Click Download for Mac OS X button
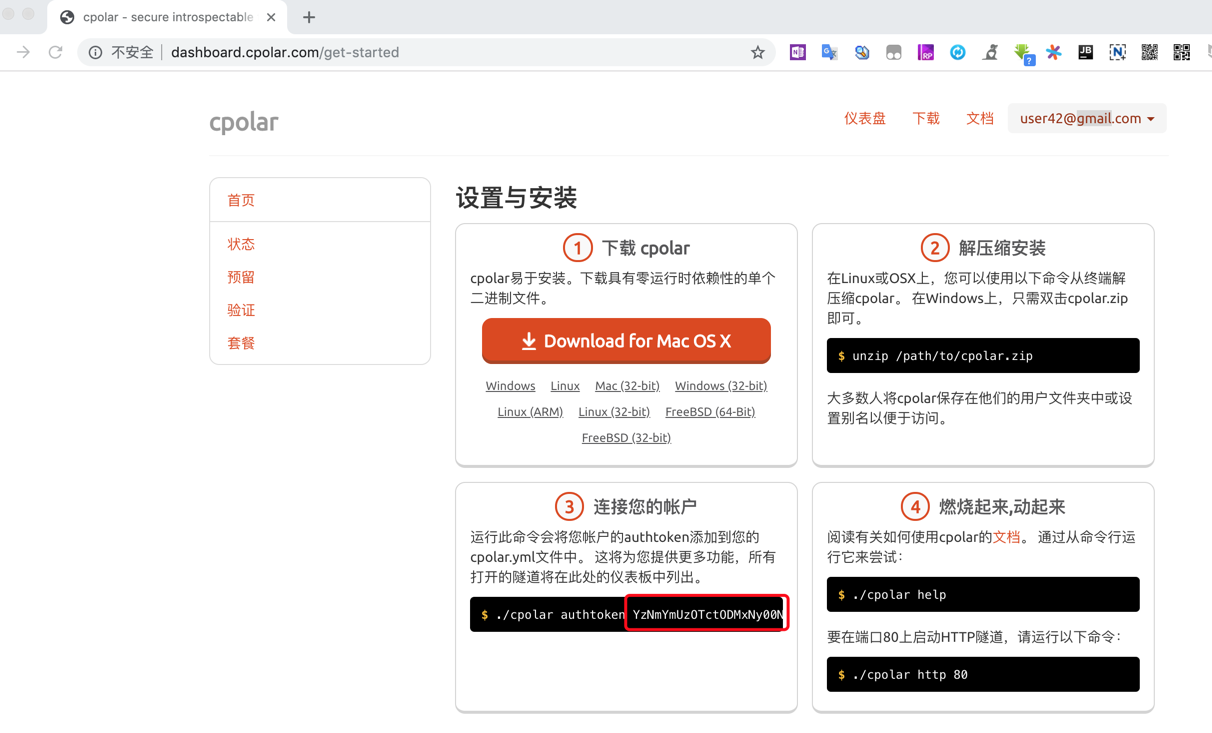This screenshot has width=1212, height=733. (x=626, y=341)
